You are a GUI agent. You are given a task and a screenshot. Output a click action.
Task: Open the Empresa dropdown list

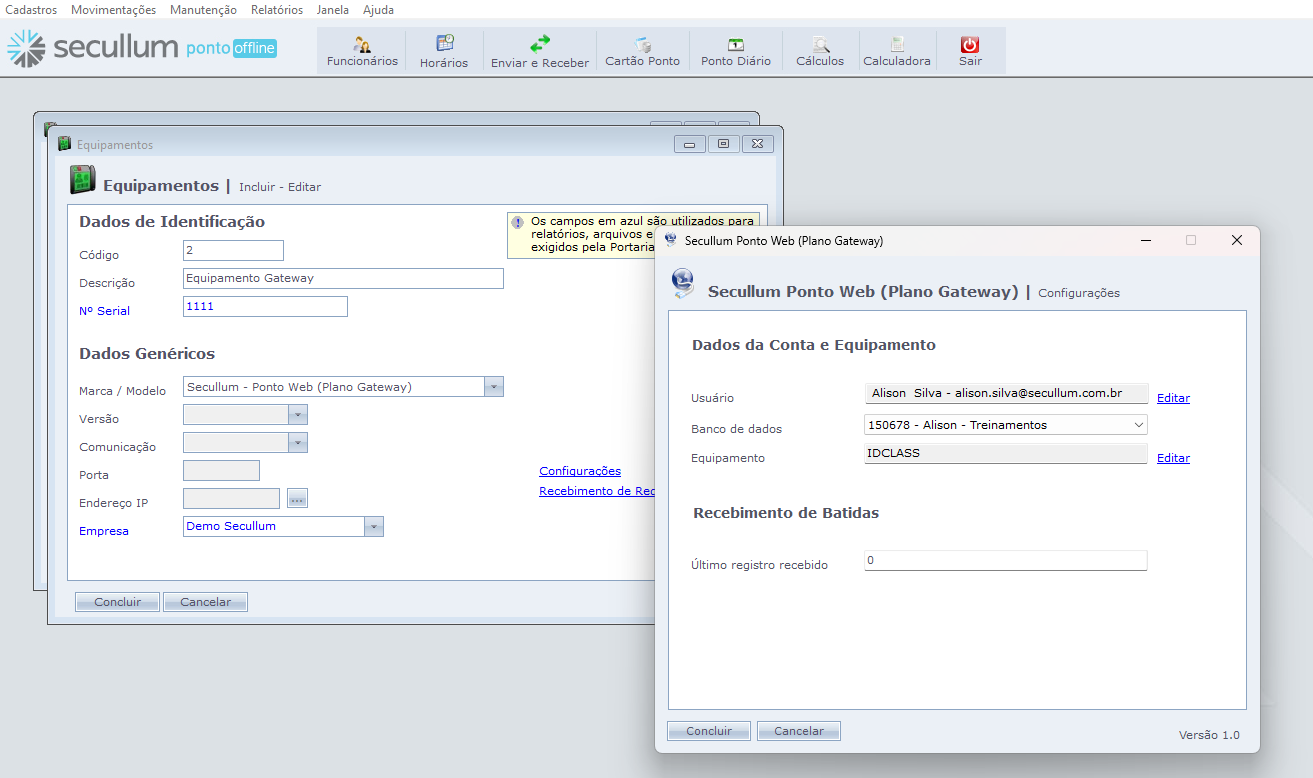point(373,527)
